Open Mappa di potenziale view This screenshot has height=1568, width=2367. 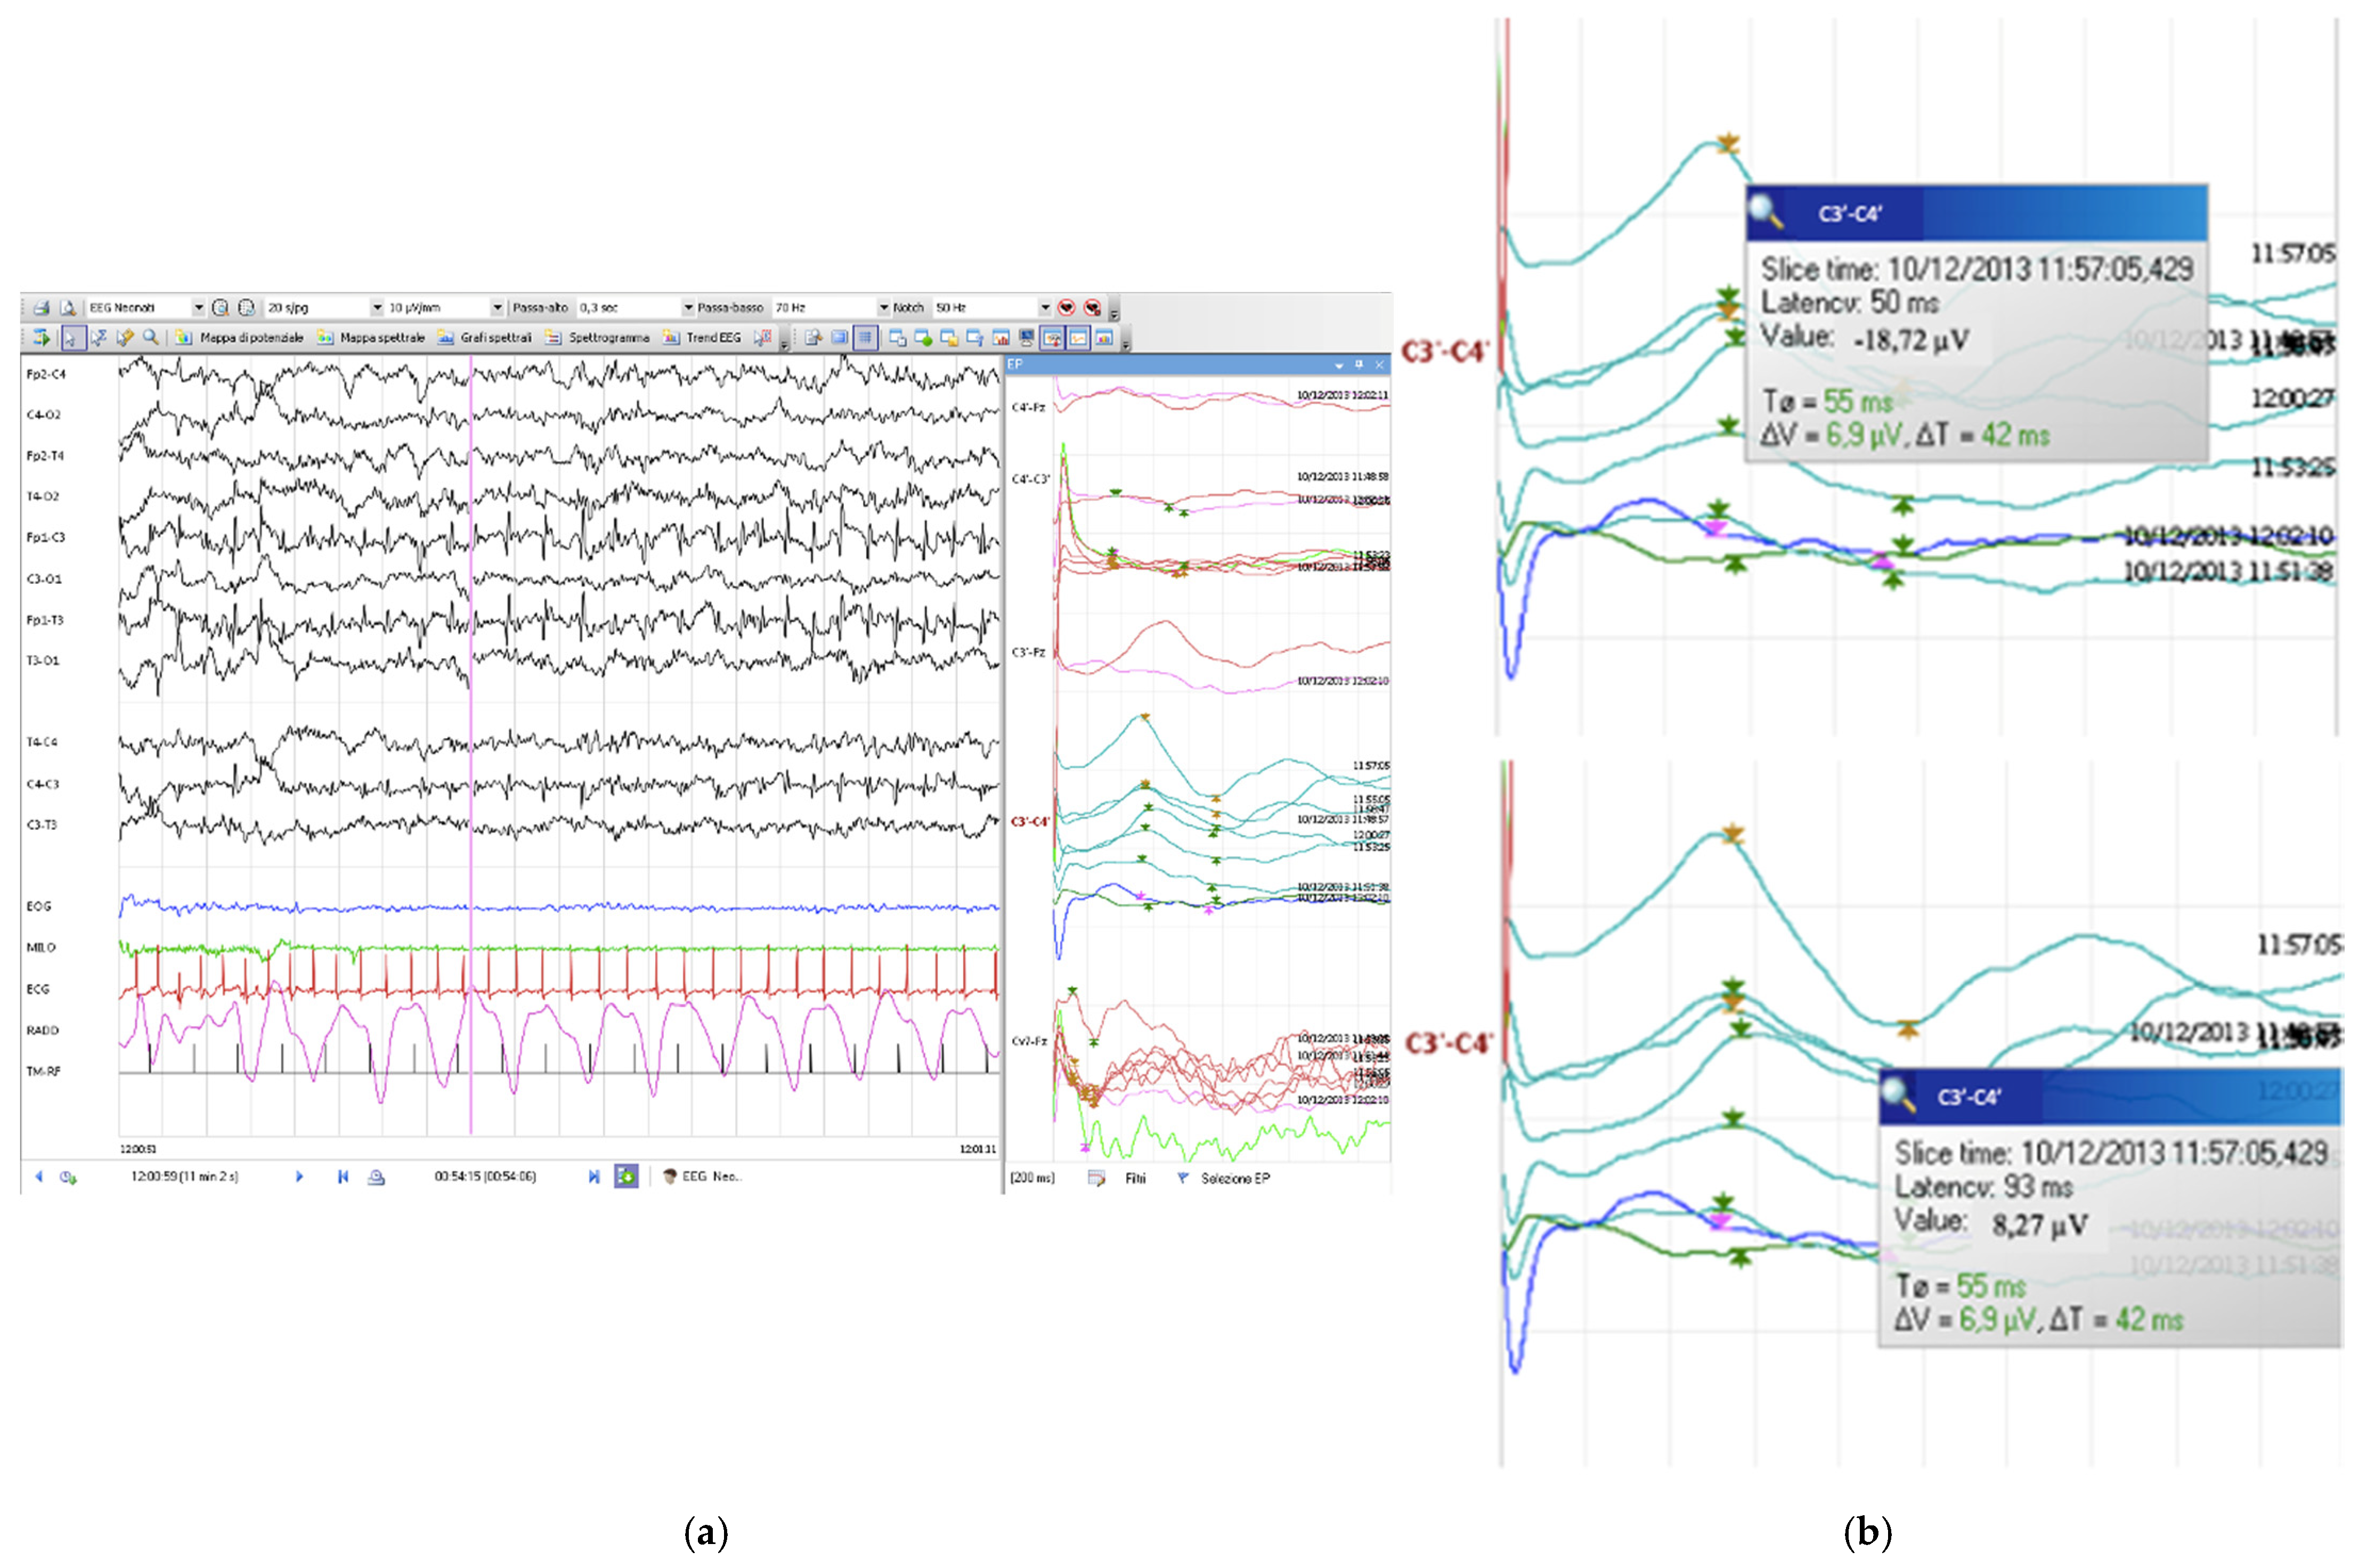pos(240,338)
